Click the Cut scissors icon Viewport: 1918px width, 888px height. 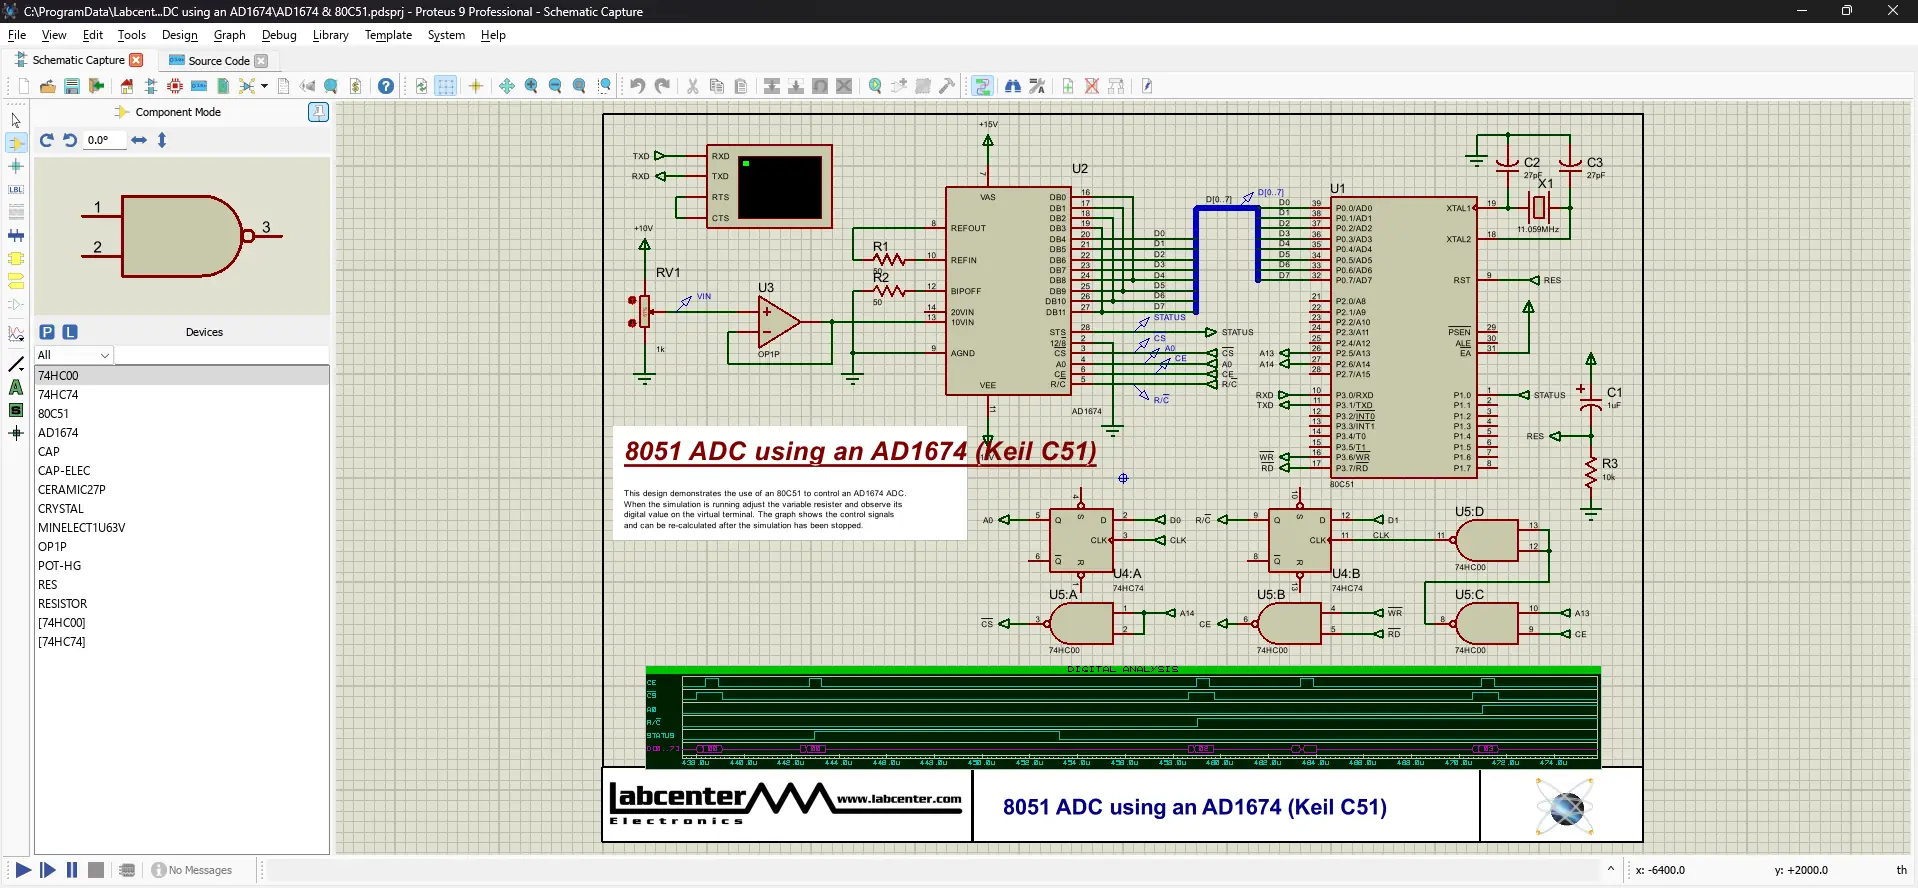point(692,86)
